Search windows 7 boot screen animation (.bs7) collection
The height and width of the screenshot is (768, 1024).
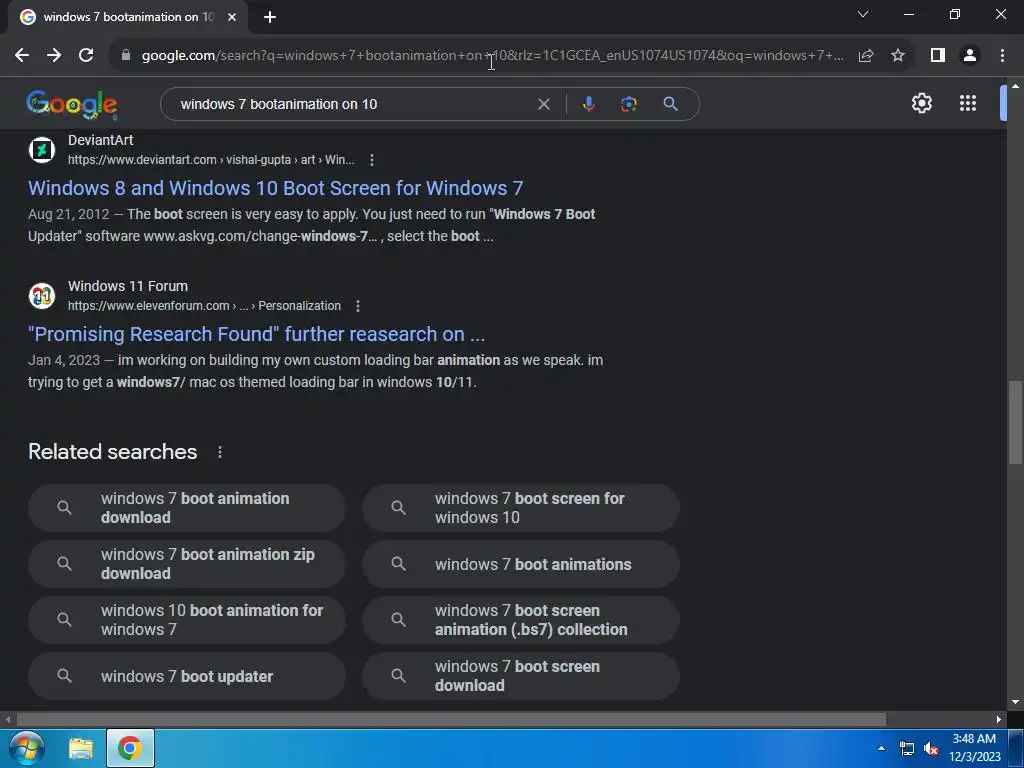521,620
